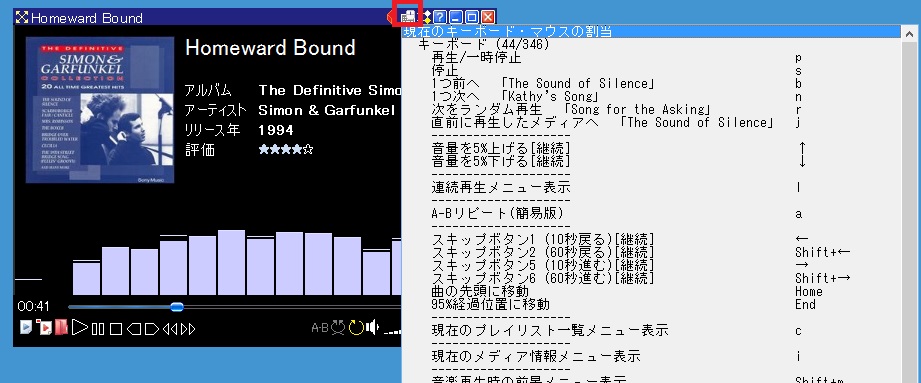Open the keyboard and mouse assignment icon
This screenshot has height=383, width=921.
(408, 16)
